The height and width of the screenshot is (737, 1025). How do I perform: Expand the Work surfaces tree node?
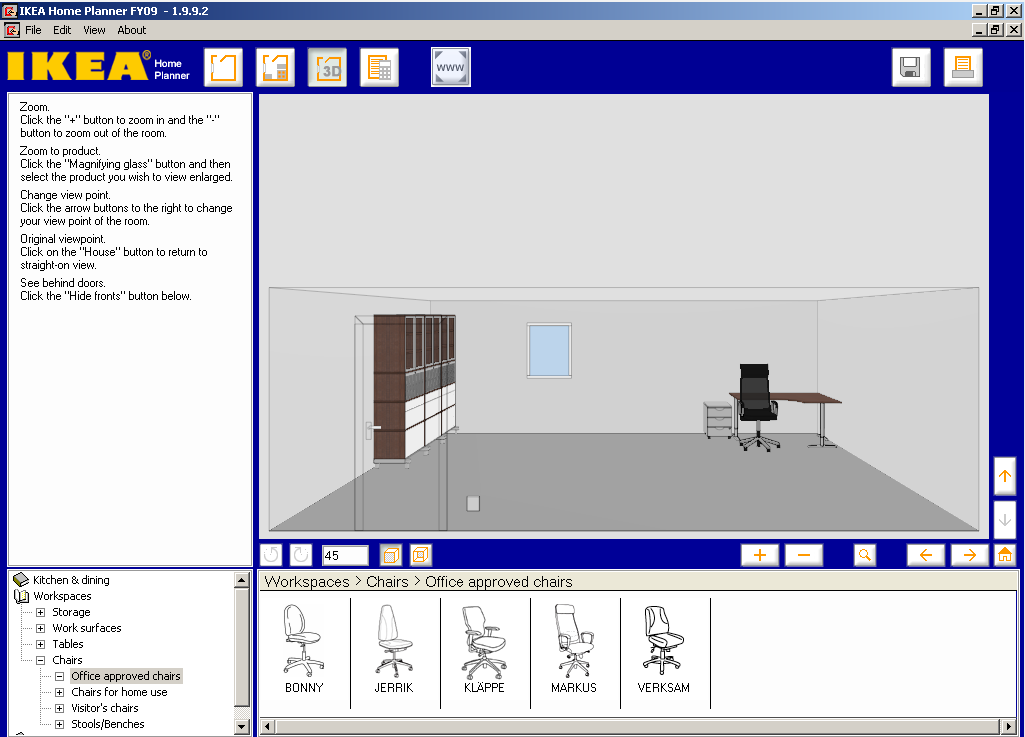tap(41, 628)
